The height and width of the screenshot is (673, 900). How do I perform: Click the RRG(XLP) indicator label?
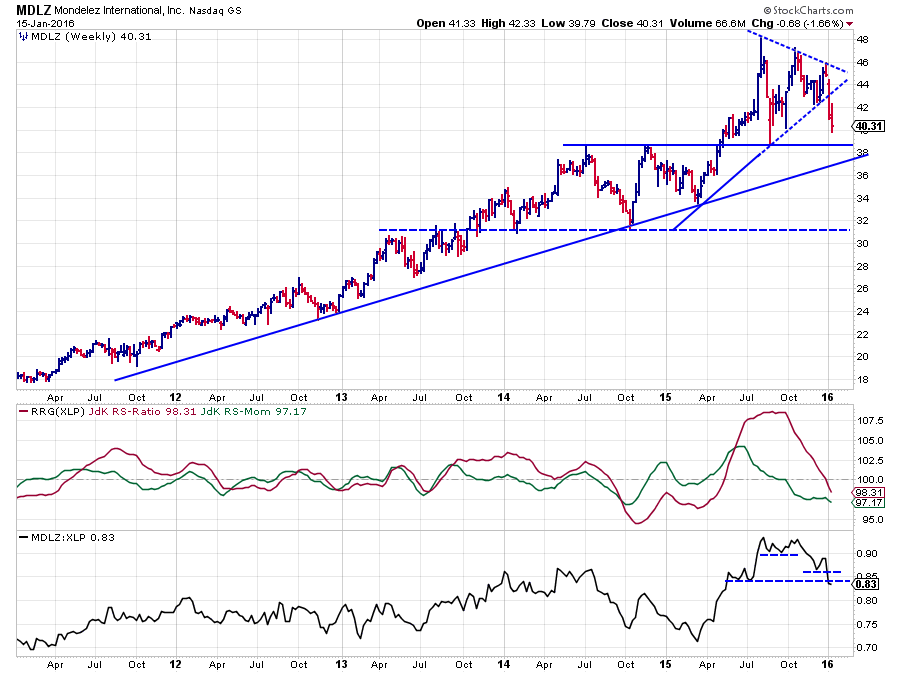click(57, 411)
